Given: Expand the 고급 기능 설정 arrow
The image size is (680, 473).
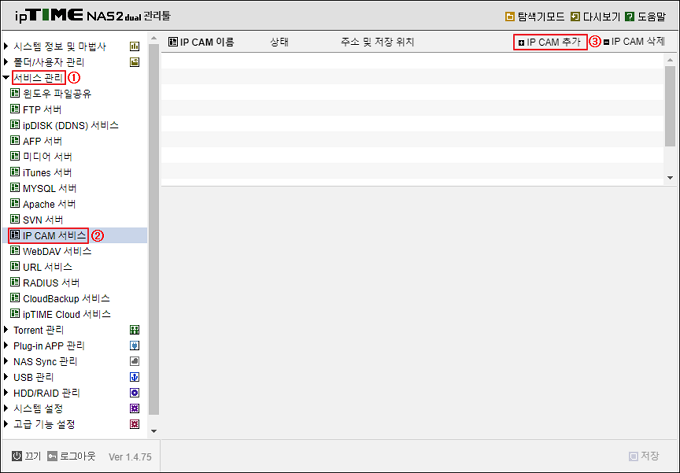Looking at the screenshot, I should coord(6,424).
